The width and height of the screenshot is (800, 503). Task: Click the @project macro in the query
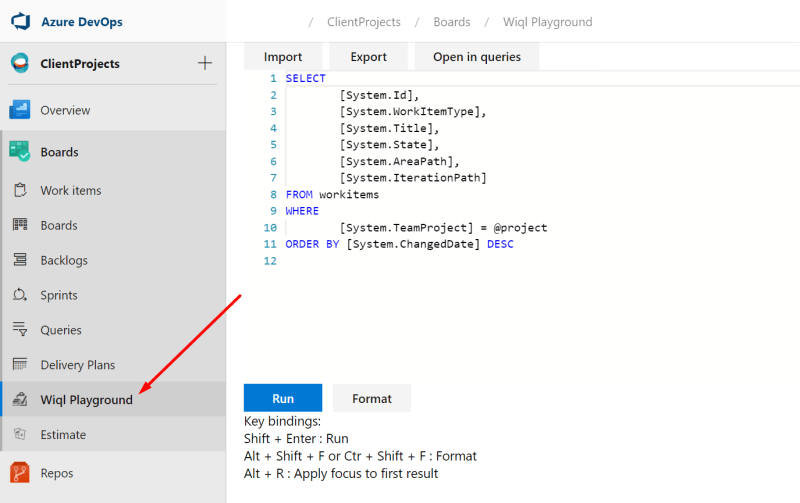520,228
